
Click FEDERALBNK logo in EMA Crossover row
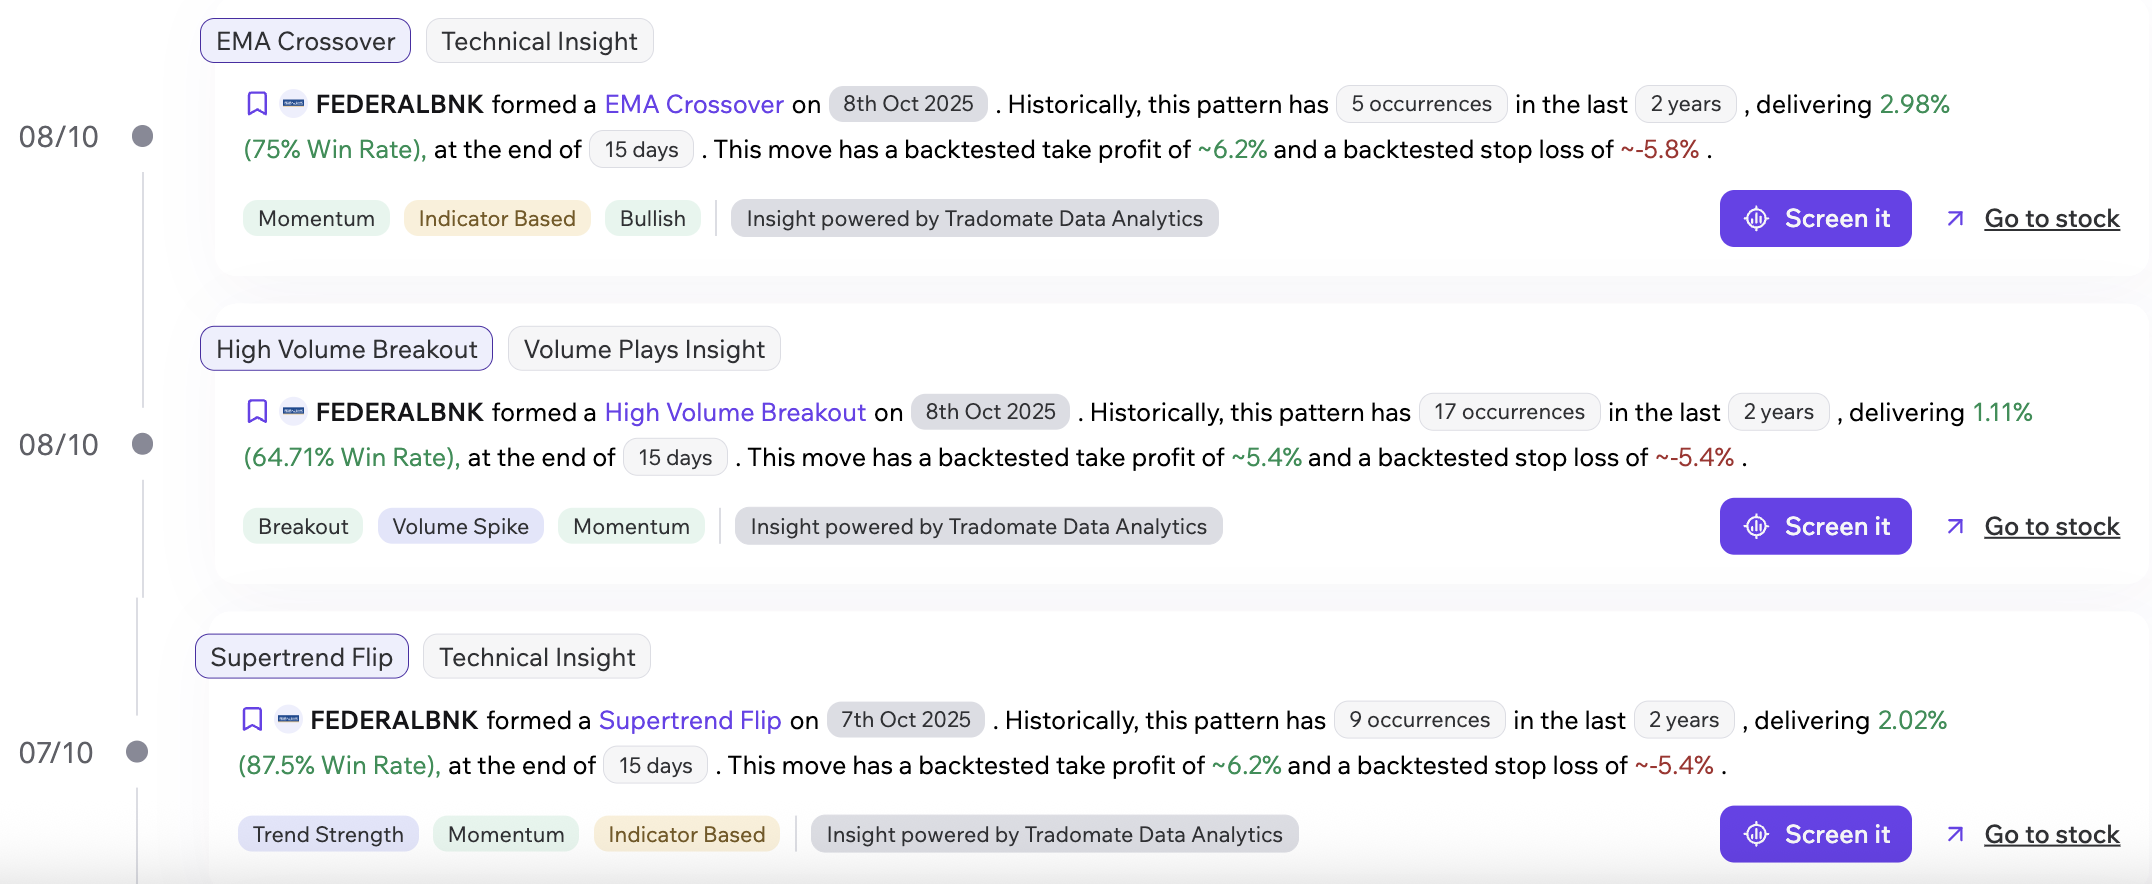293,104
